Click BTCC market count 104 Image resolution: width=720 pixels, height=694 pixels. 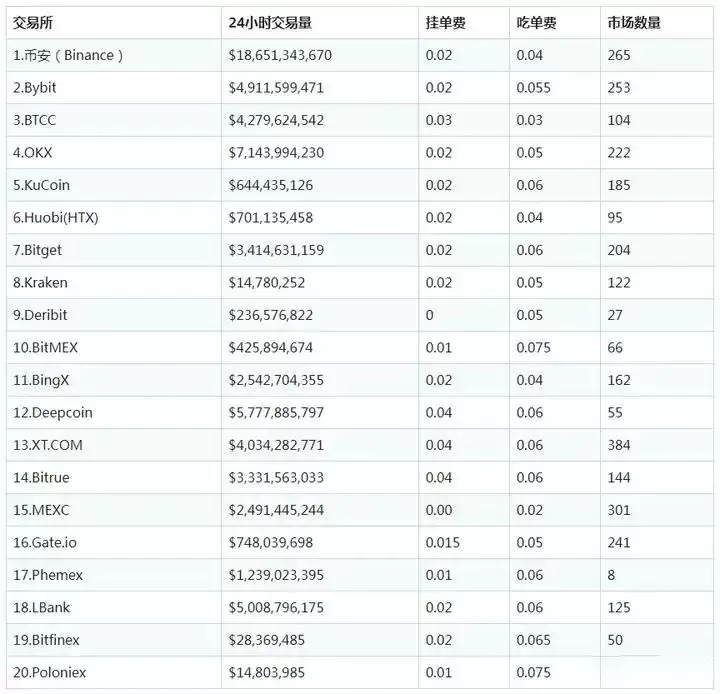pyautogui.click(x=619, y=120)
